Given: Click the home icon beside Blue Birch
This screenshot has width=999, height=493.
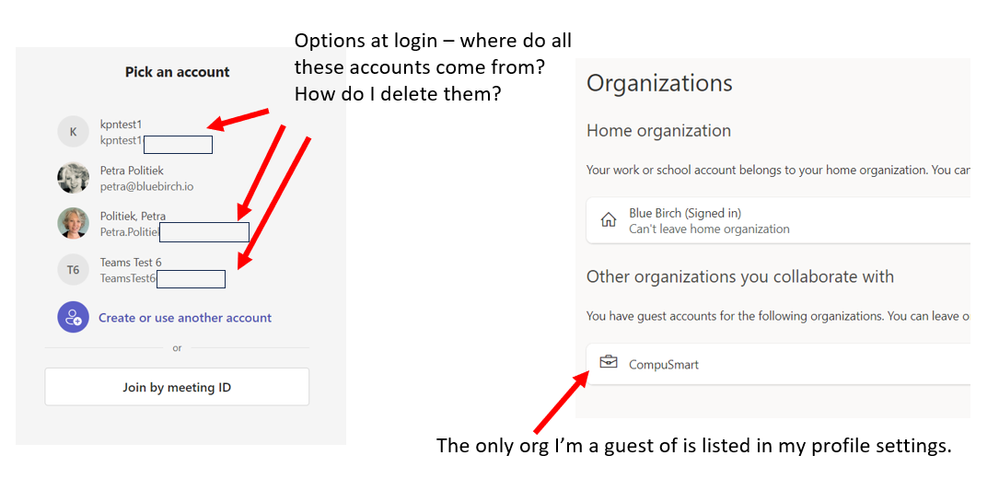Looking at the screenshot, I should point(608,221).
